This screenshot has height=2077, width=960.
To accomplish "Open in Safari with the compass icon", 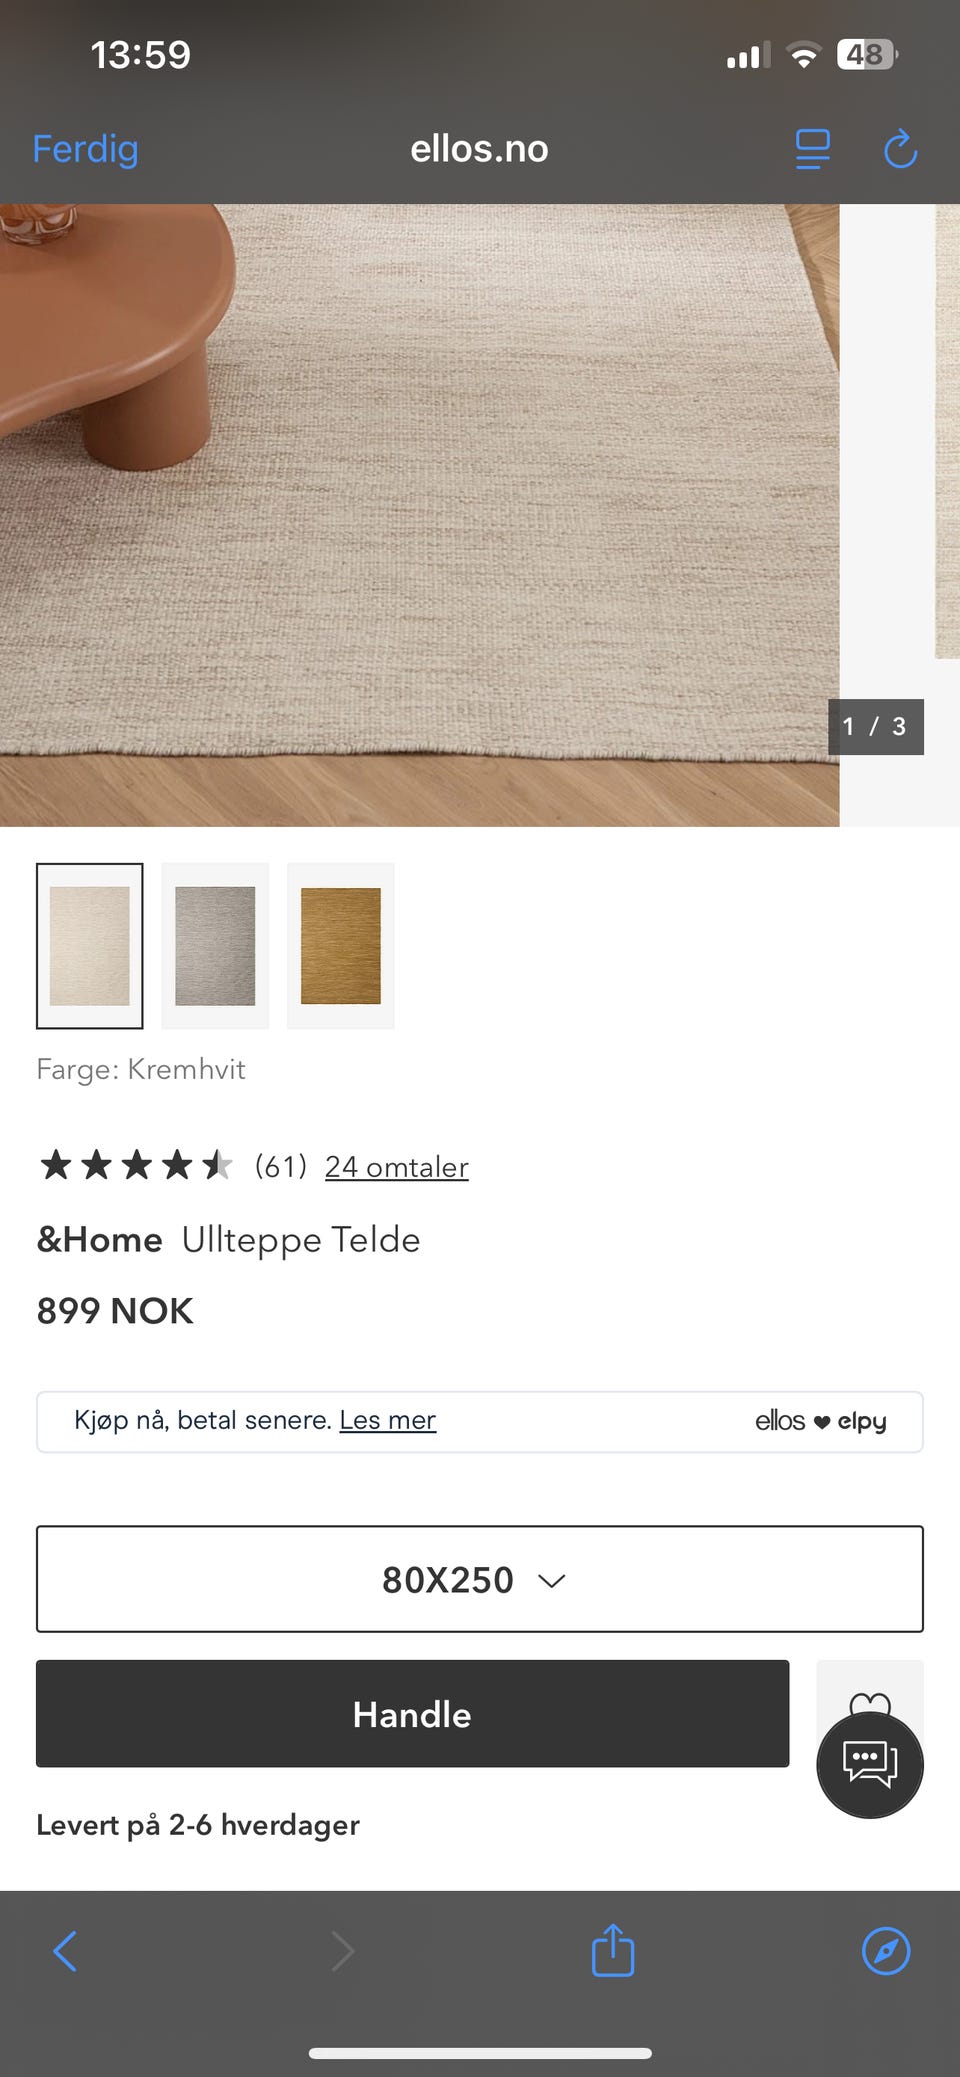I will click(x=886, y=1951).
